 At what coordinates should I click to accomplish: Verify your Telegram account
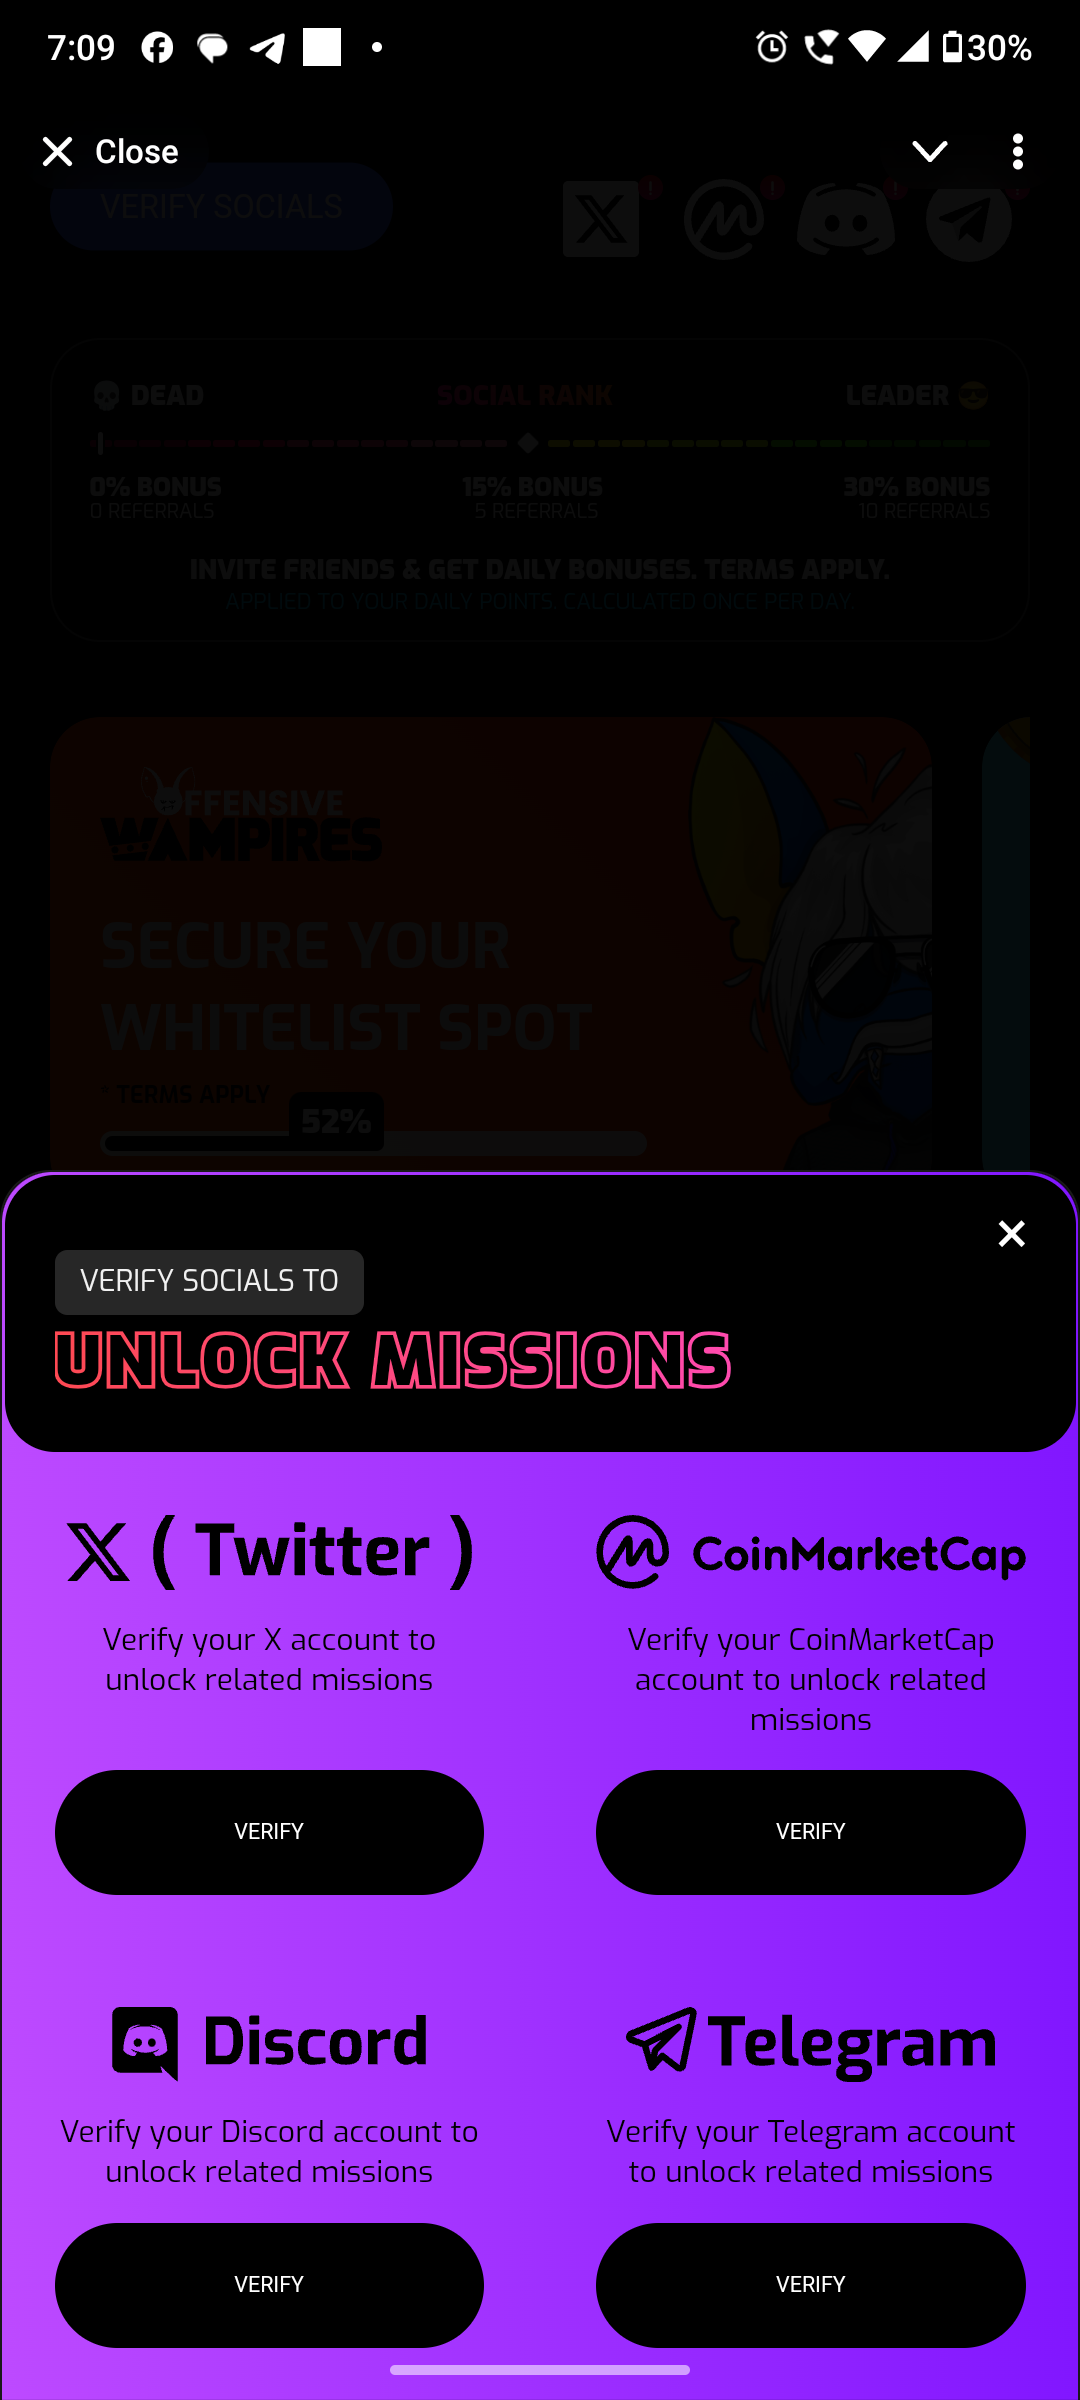811,2285
